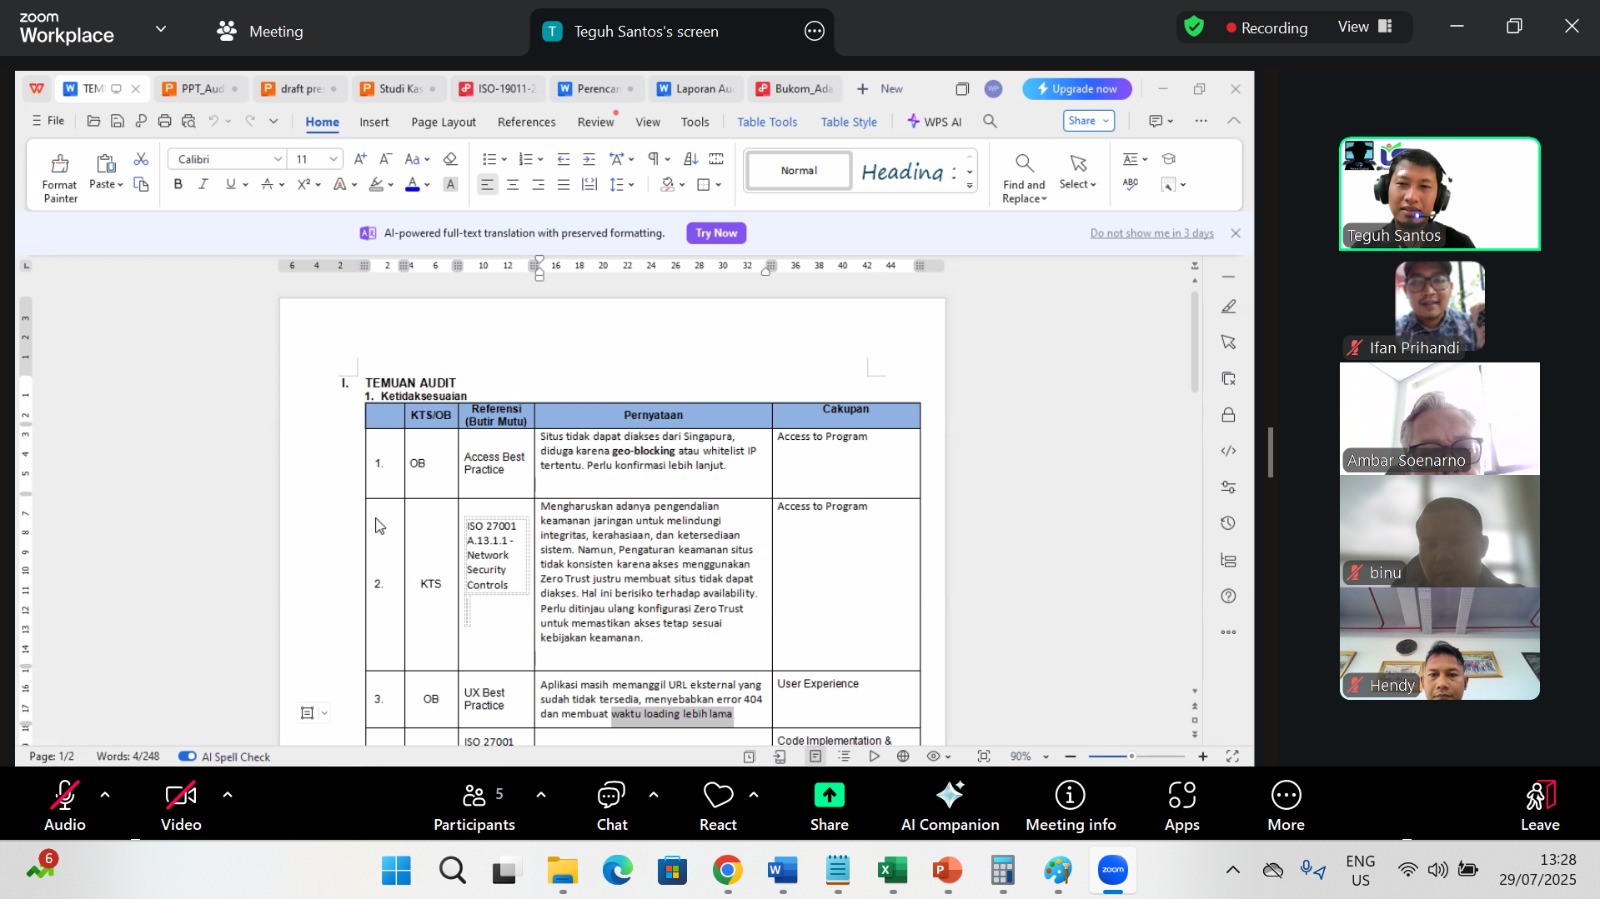Expand the View dropdown in Zoom

(x=1365, y=27)
